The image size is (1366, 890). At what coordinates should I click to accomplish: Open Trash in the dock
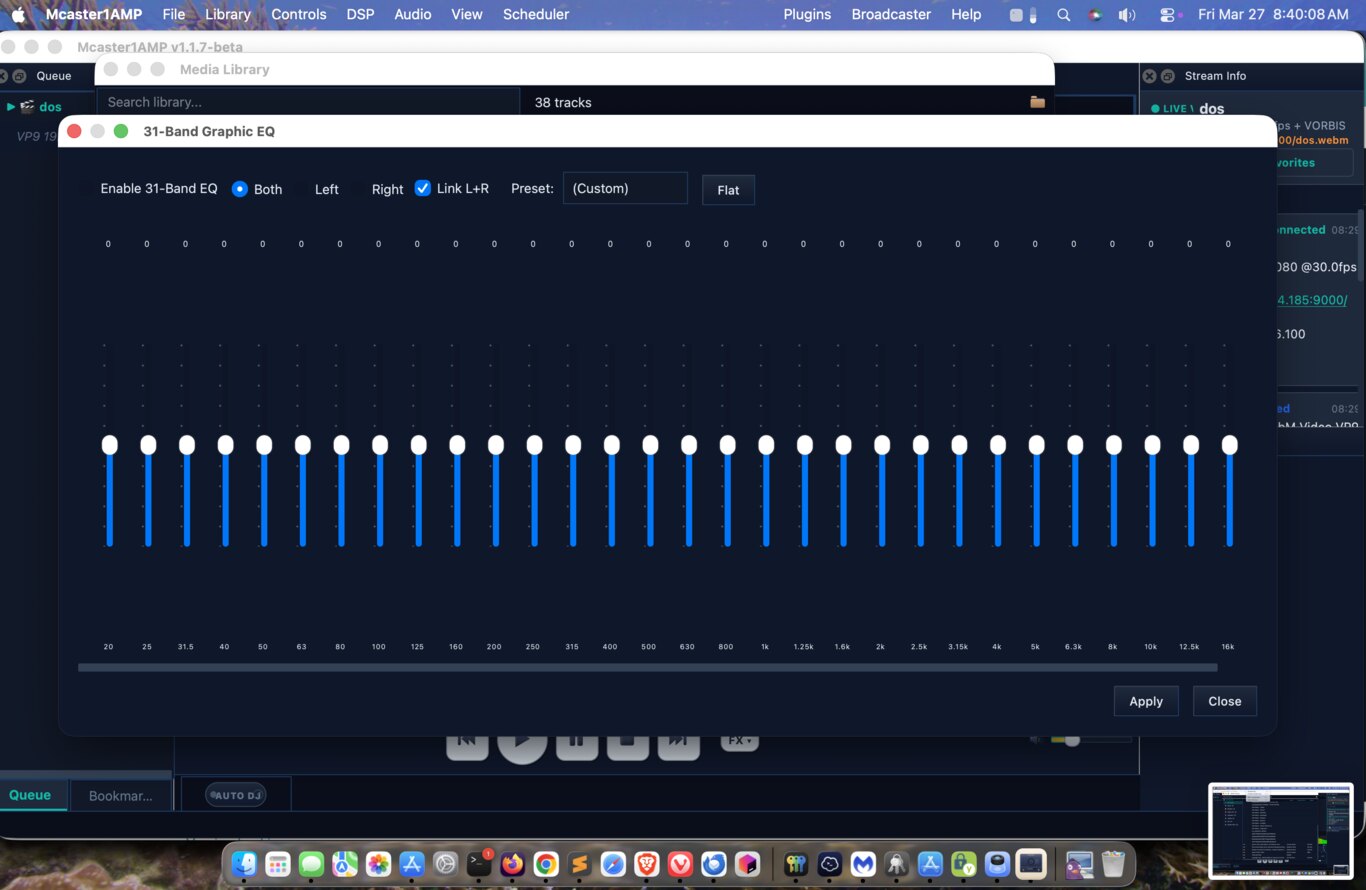click(1113, 864)
